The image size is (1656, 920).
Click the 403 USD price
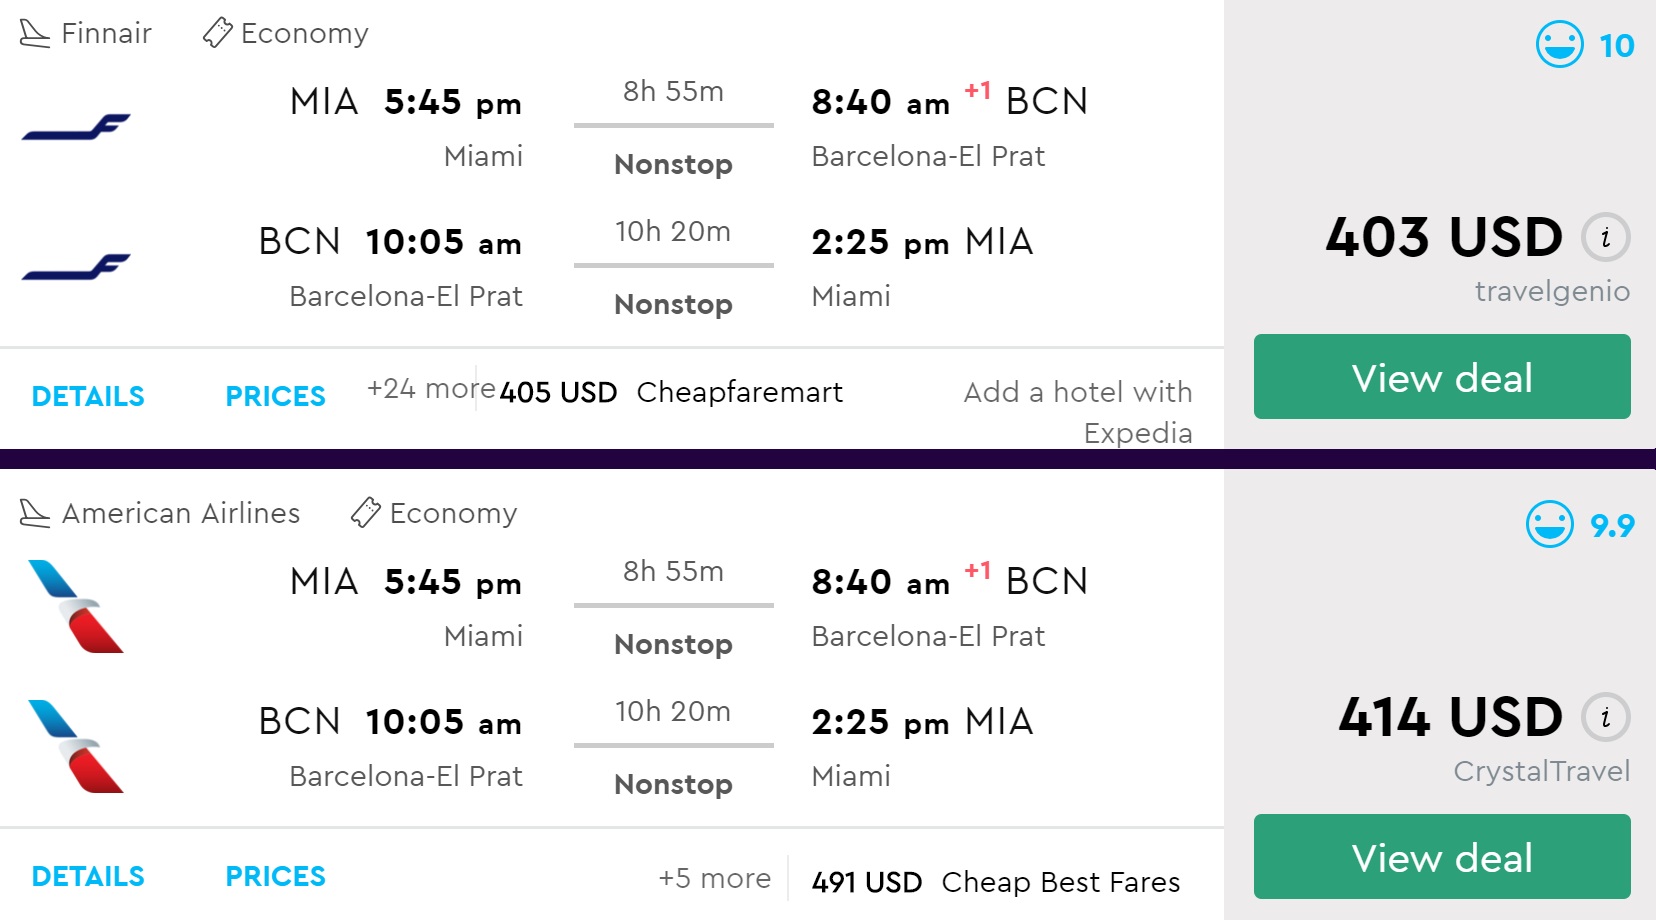coord(1443,238)
